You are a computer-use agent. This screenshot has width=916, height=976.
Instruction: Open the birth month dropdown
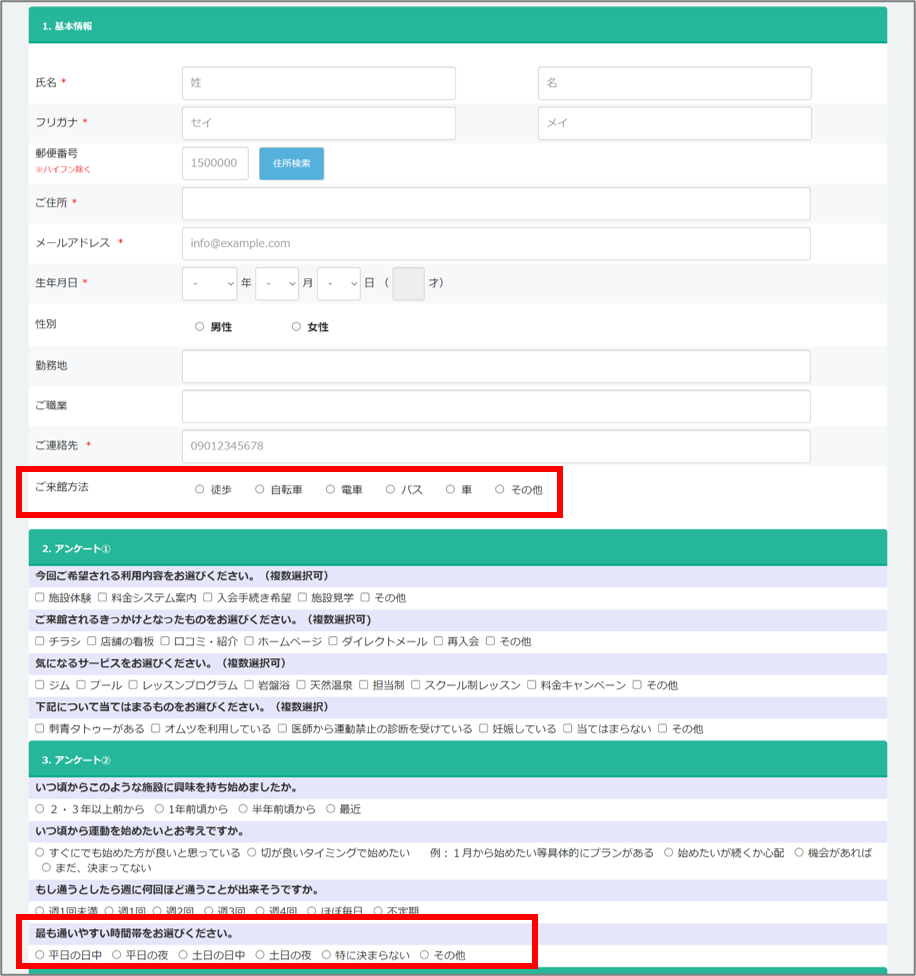(277, 284)
